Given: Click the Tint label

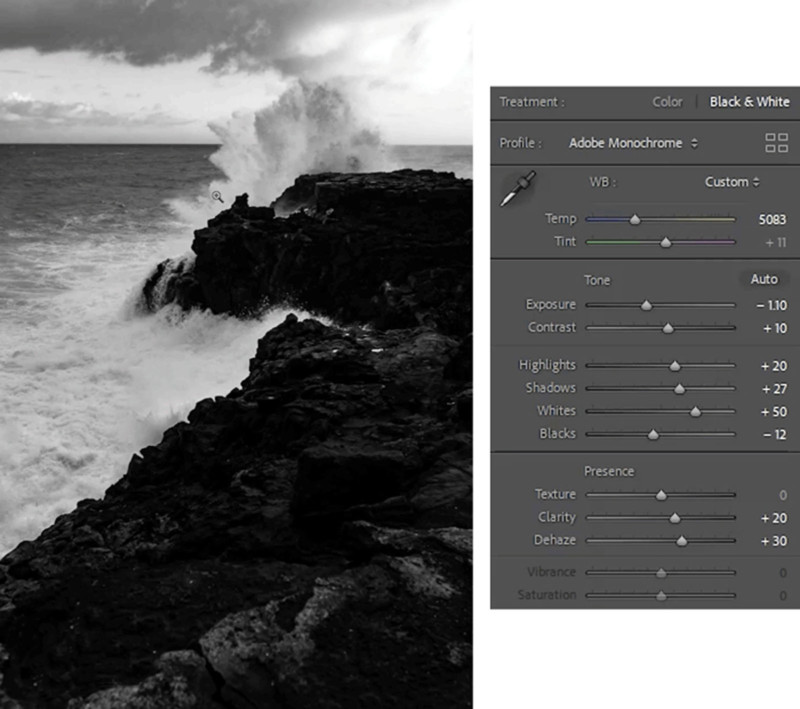Looking at the screenshot, I should (565, 241).
